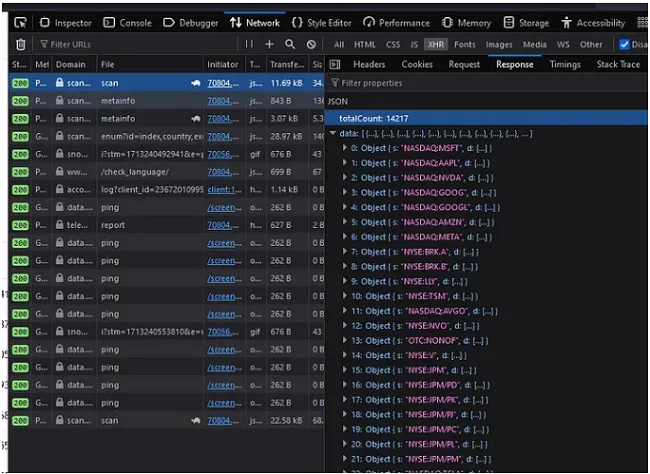Viewport: 650px width, 474px height.
Task: Select the /check_language/ request row
Action: [166, 172]
